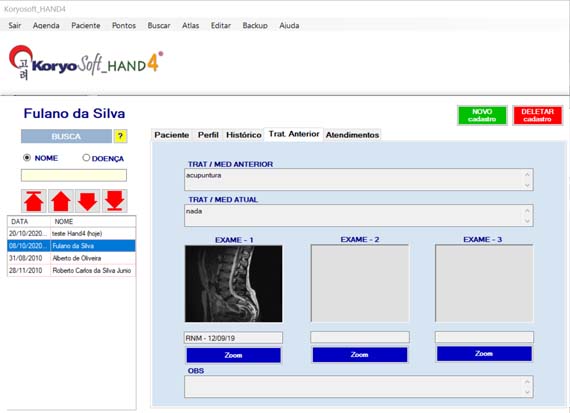Open the Histórico tab
The height and width of the screenshot is (413, 570).
(244, 135)
